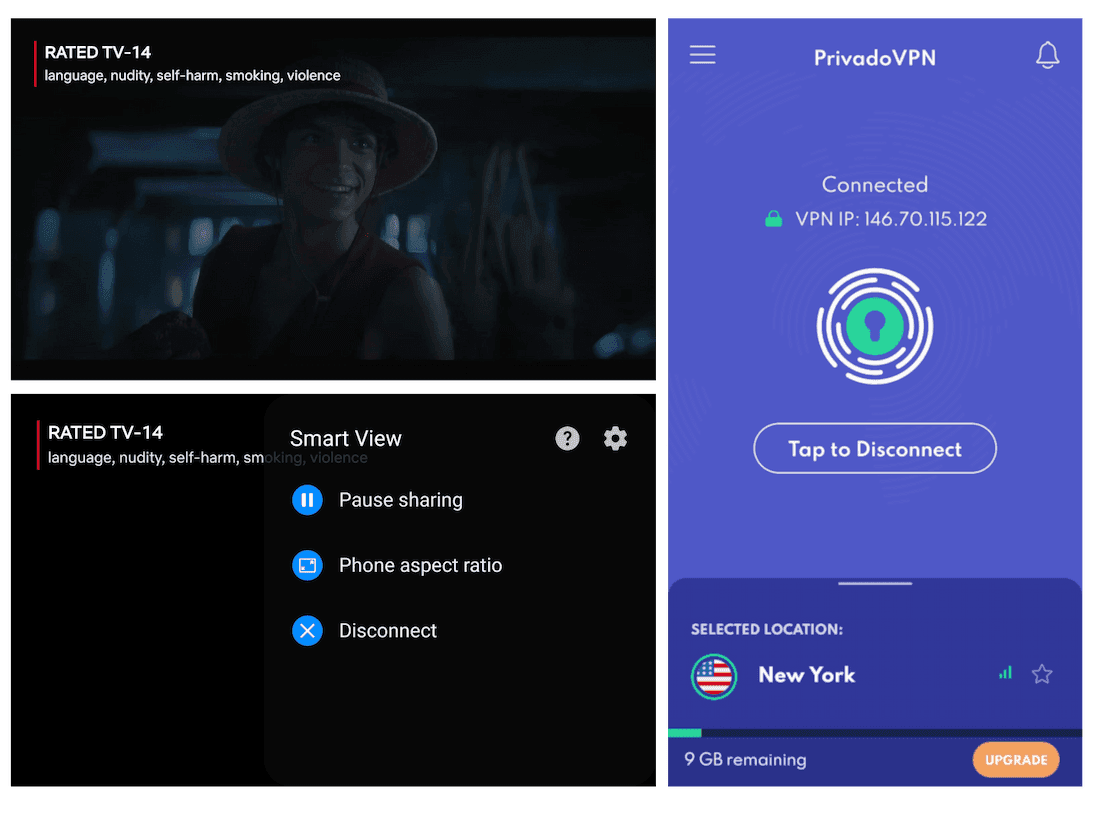This screenshot has width=1100, height=815.
Task: Select the Phone aspect ratio option text
Action: (420, 565)
